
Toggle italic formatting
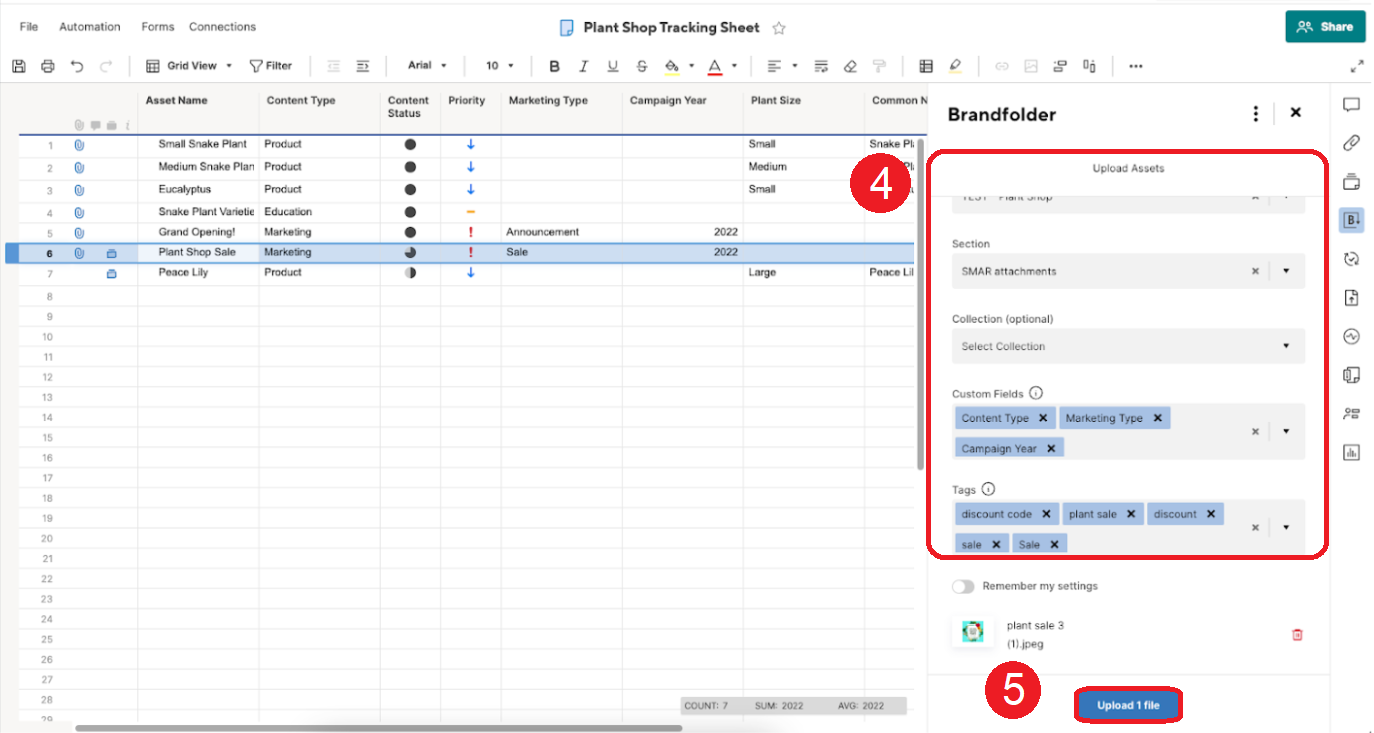tap(584, 66)
